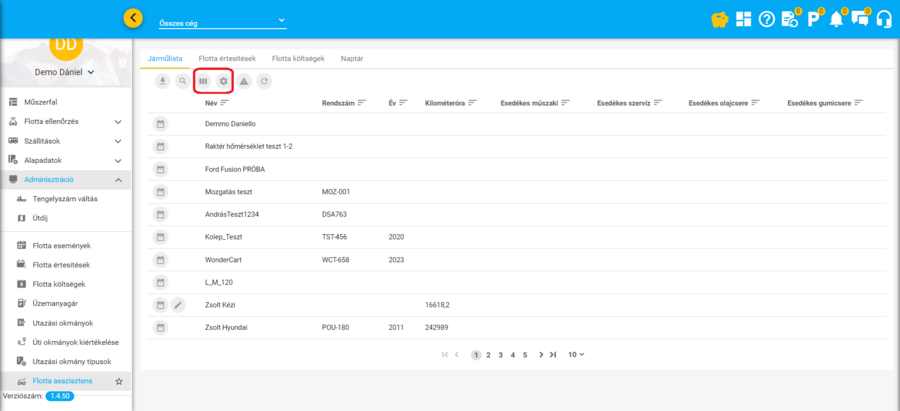Toggle favorite star on Flotta asszisztens

pos(119,381)
